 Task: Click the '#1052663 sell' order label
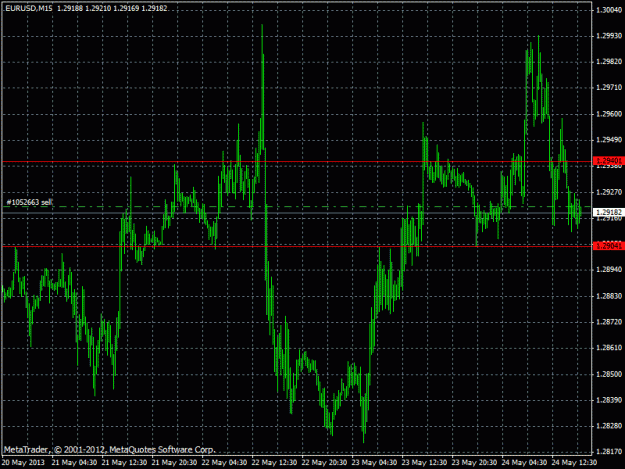[x=29, y=202]
